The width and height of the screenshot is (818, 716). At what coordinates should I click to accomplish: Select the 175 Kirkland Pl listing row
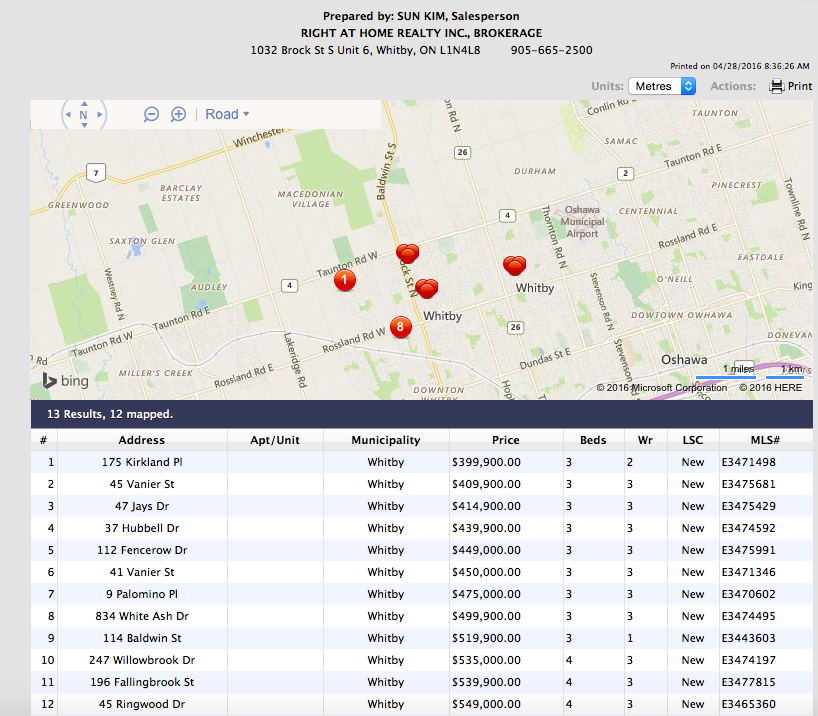[x=141, y=462]
